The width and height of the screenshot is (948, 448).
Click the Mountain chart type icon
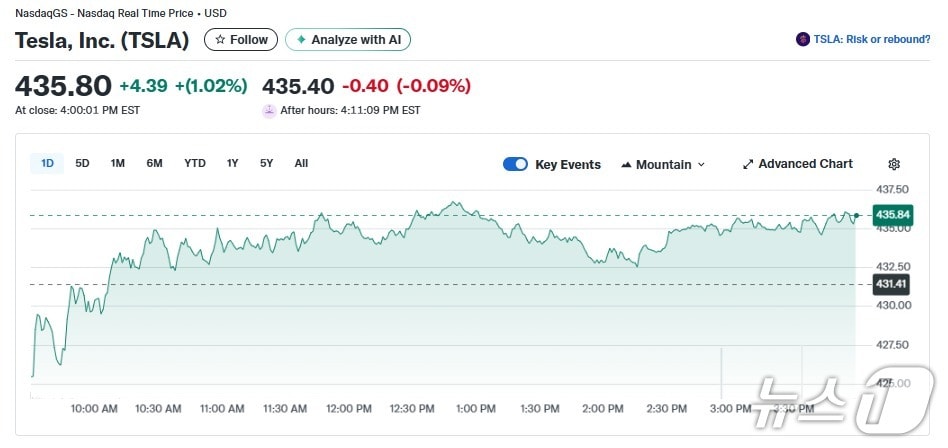coord(626,164)
